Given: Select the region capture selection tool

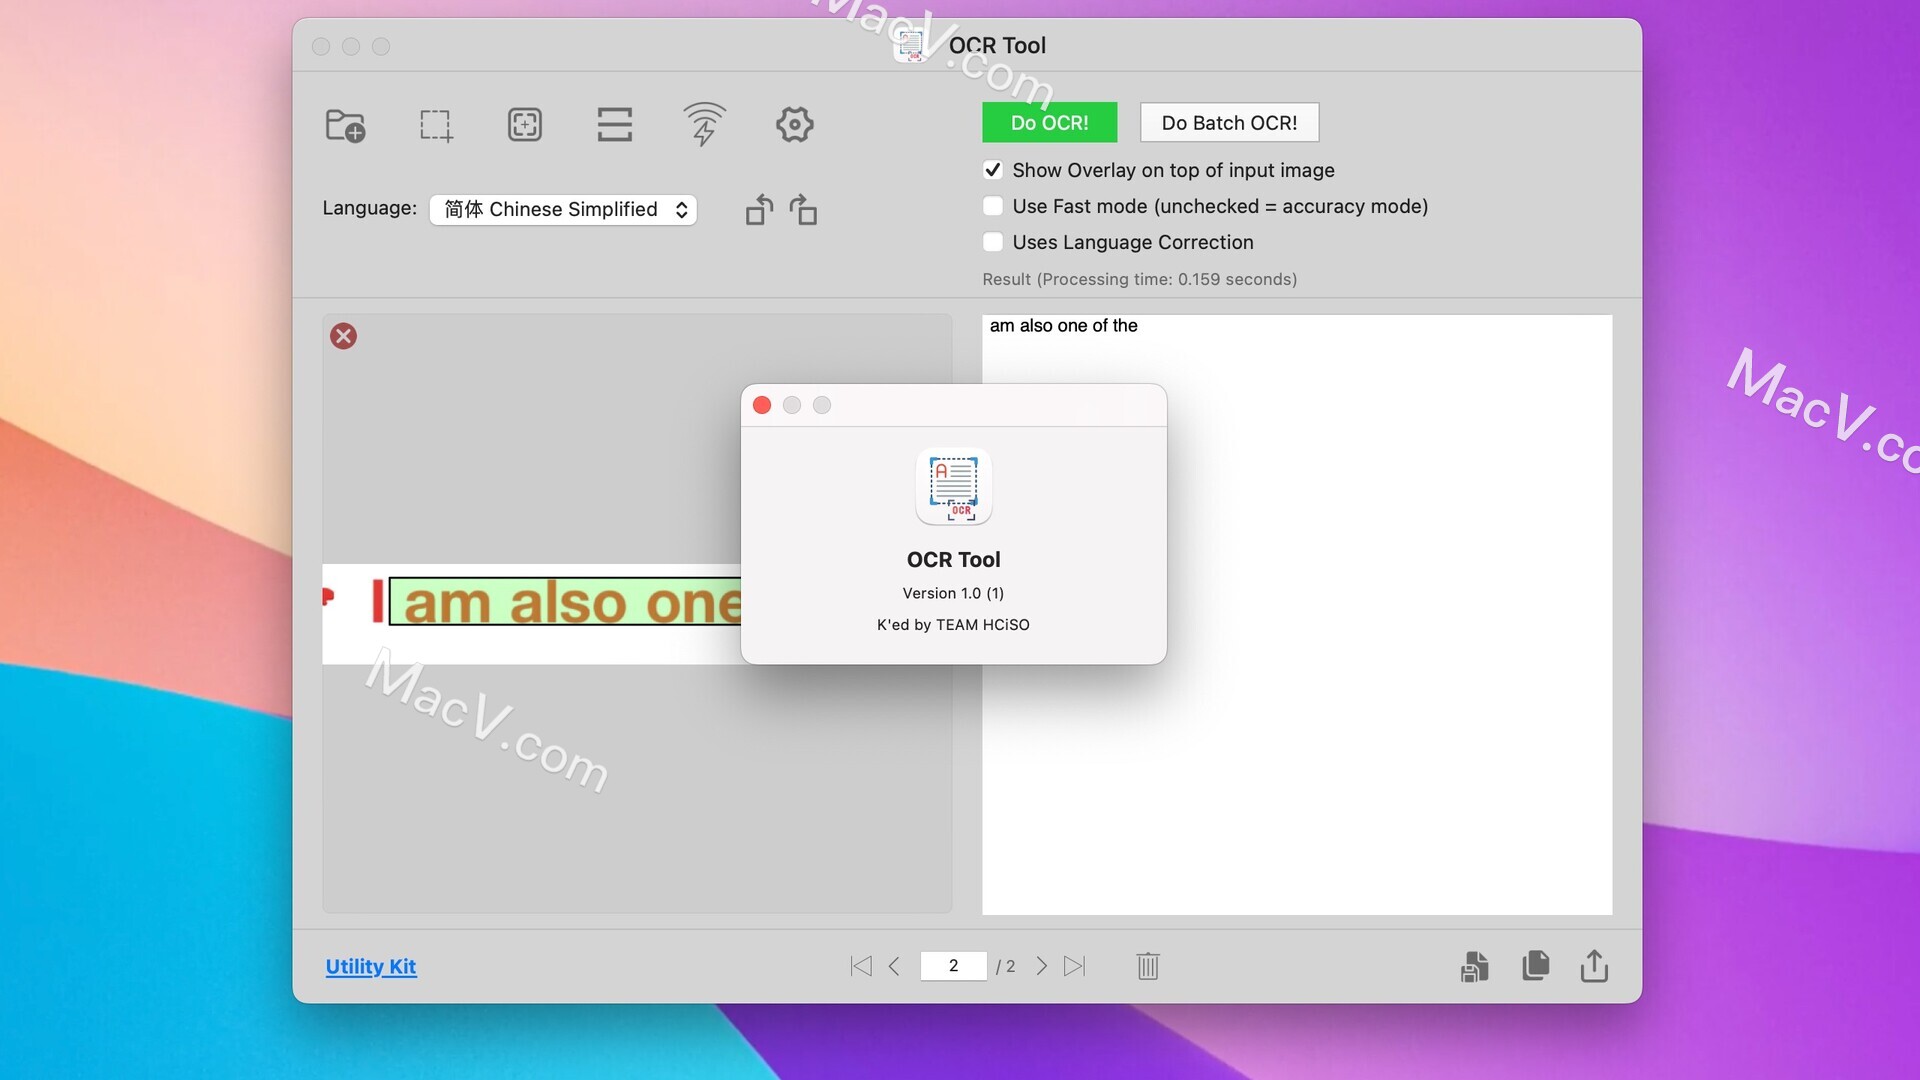Looking at the screenshot, I should [x=435, y=125].
